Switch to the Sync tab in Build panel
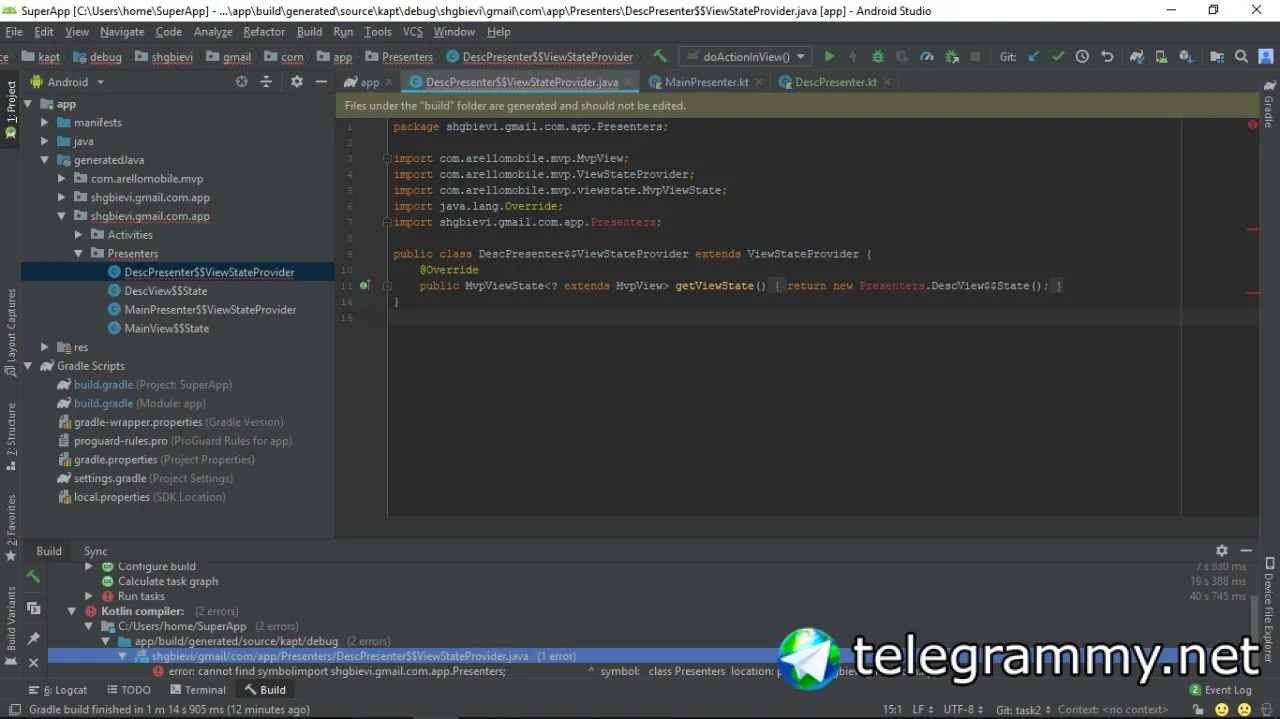 click(95, 551)
